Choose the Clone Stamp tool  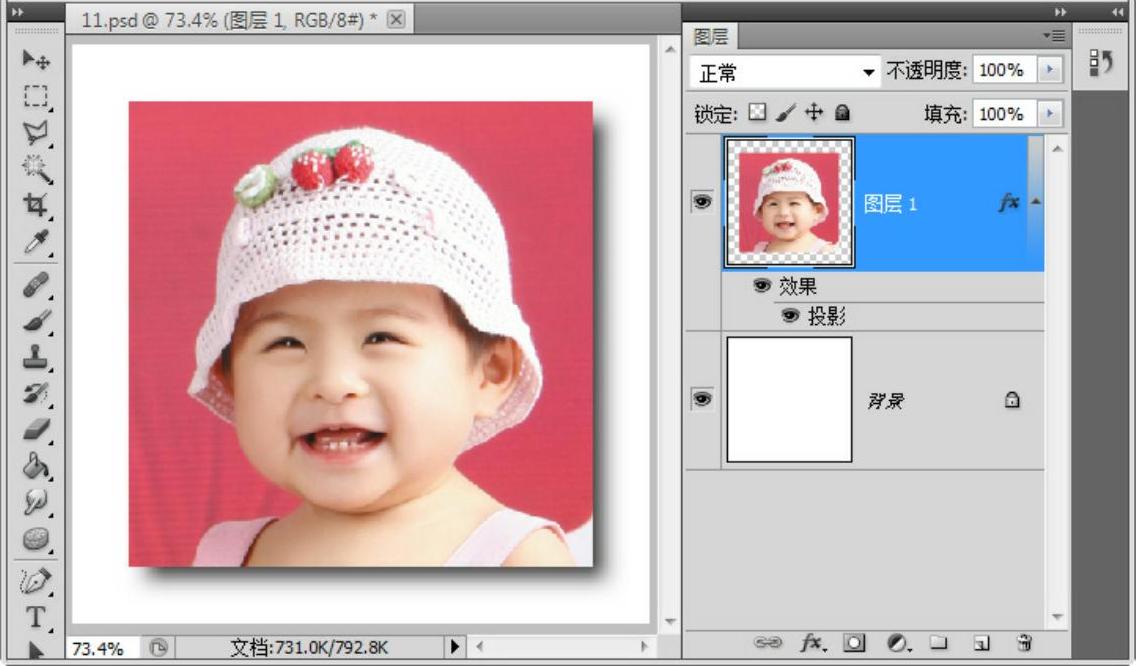pyautogui.click(x=36, y=356)
